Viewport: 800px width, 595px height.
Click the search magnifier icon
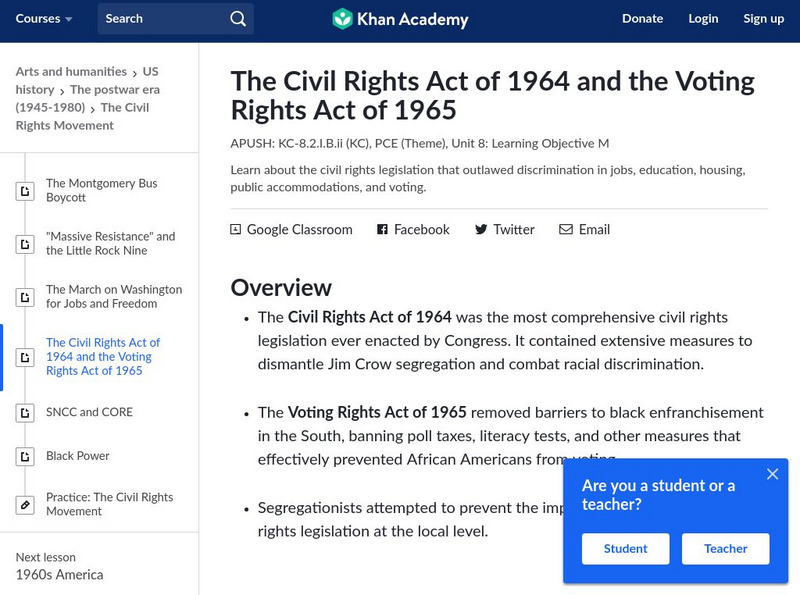[237, 19]
